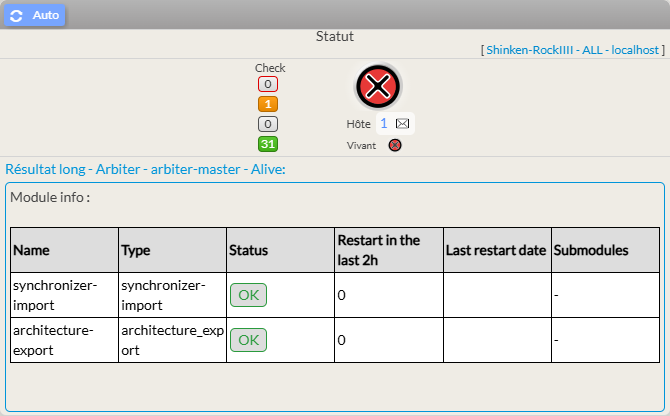670x416 pixels.
Task: Click the small red Vivant status icon
Action: (395, 145)
